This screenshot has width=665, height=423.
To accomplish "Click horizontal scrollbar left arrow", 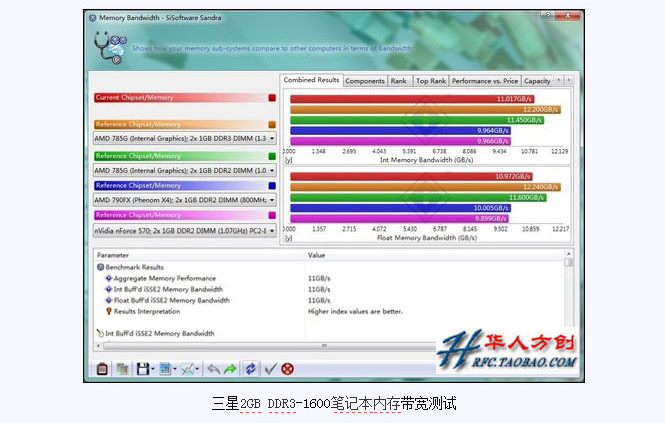I will pyautogui.click(x=98, y=346).
